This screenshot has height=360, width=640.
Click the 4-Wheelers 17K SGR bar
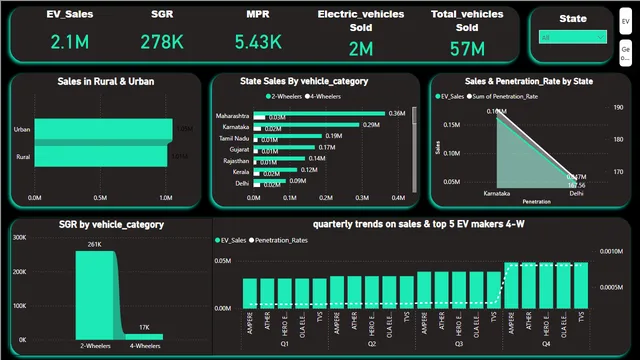coord(144,337)
